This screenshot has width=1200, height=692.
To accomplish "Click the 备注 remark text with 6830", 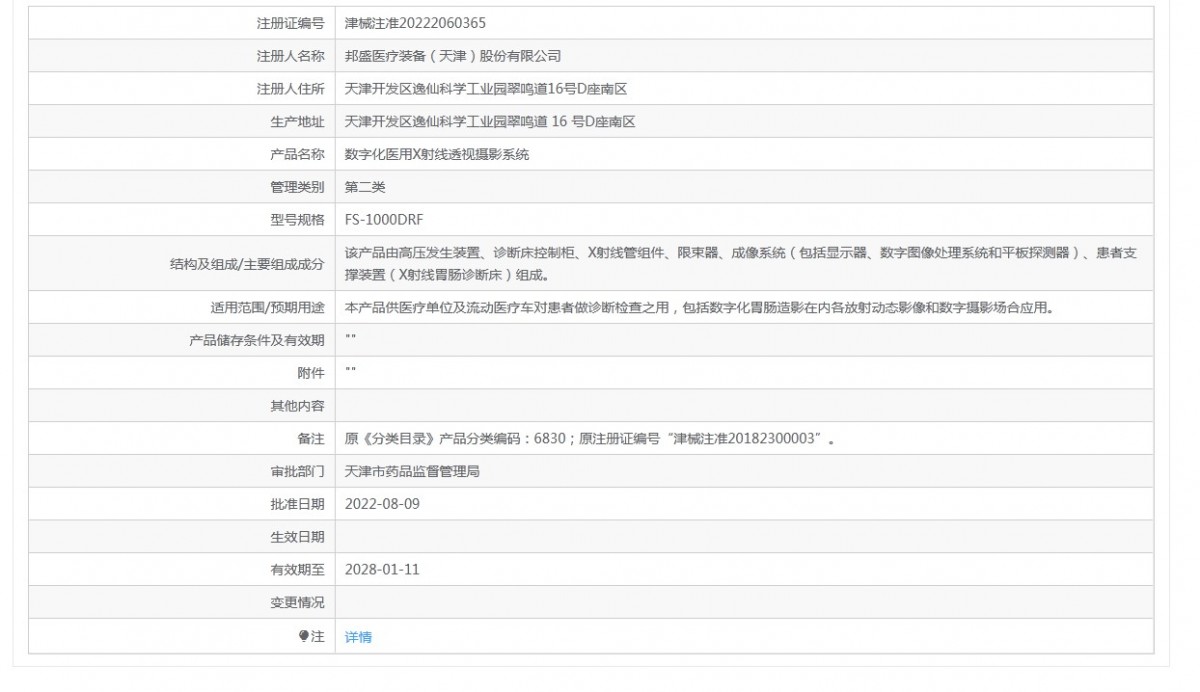I will click(590, 439).
